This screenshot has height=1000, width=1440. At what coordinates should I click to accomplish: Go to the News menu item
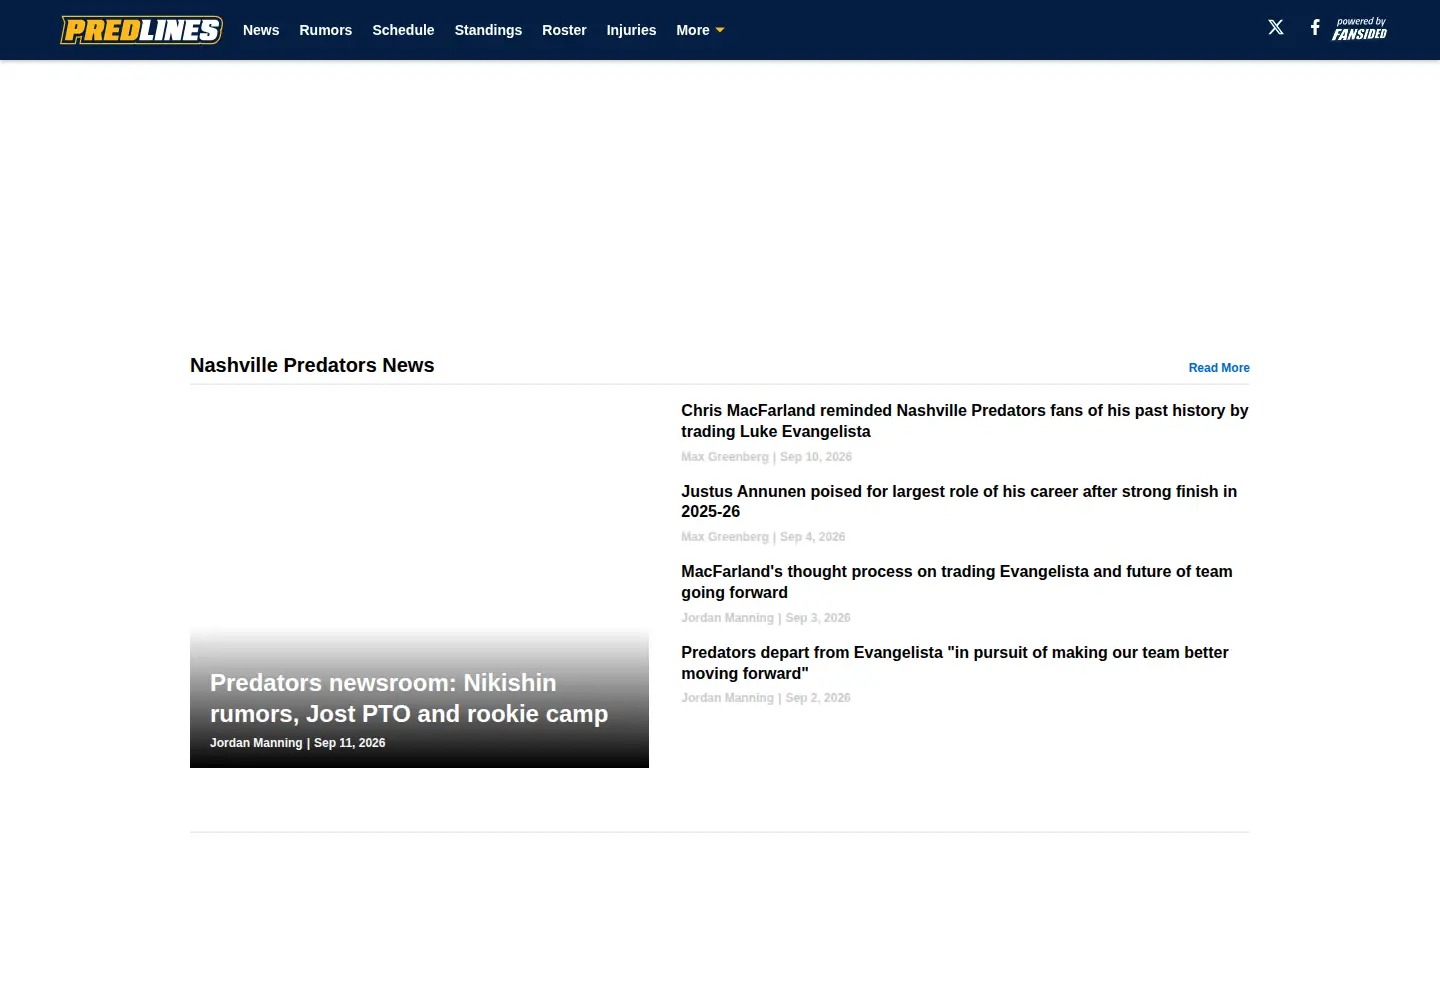click(261, 30)
